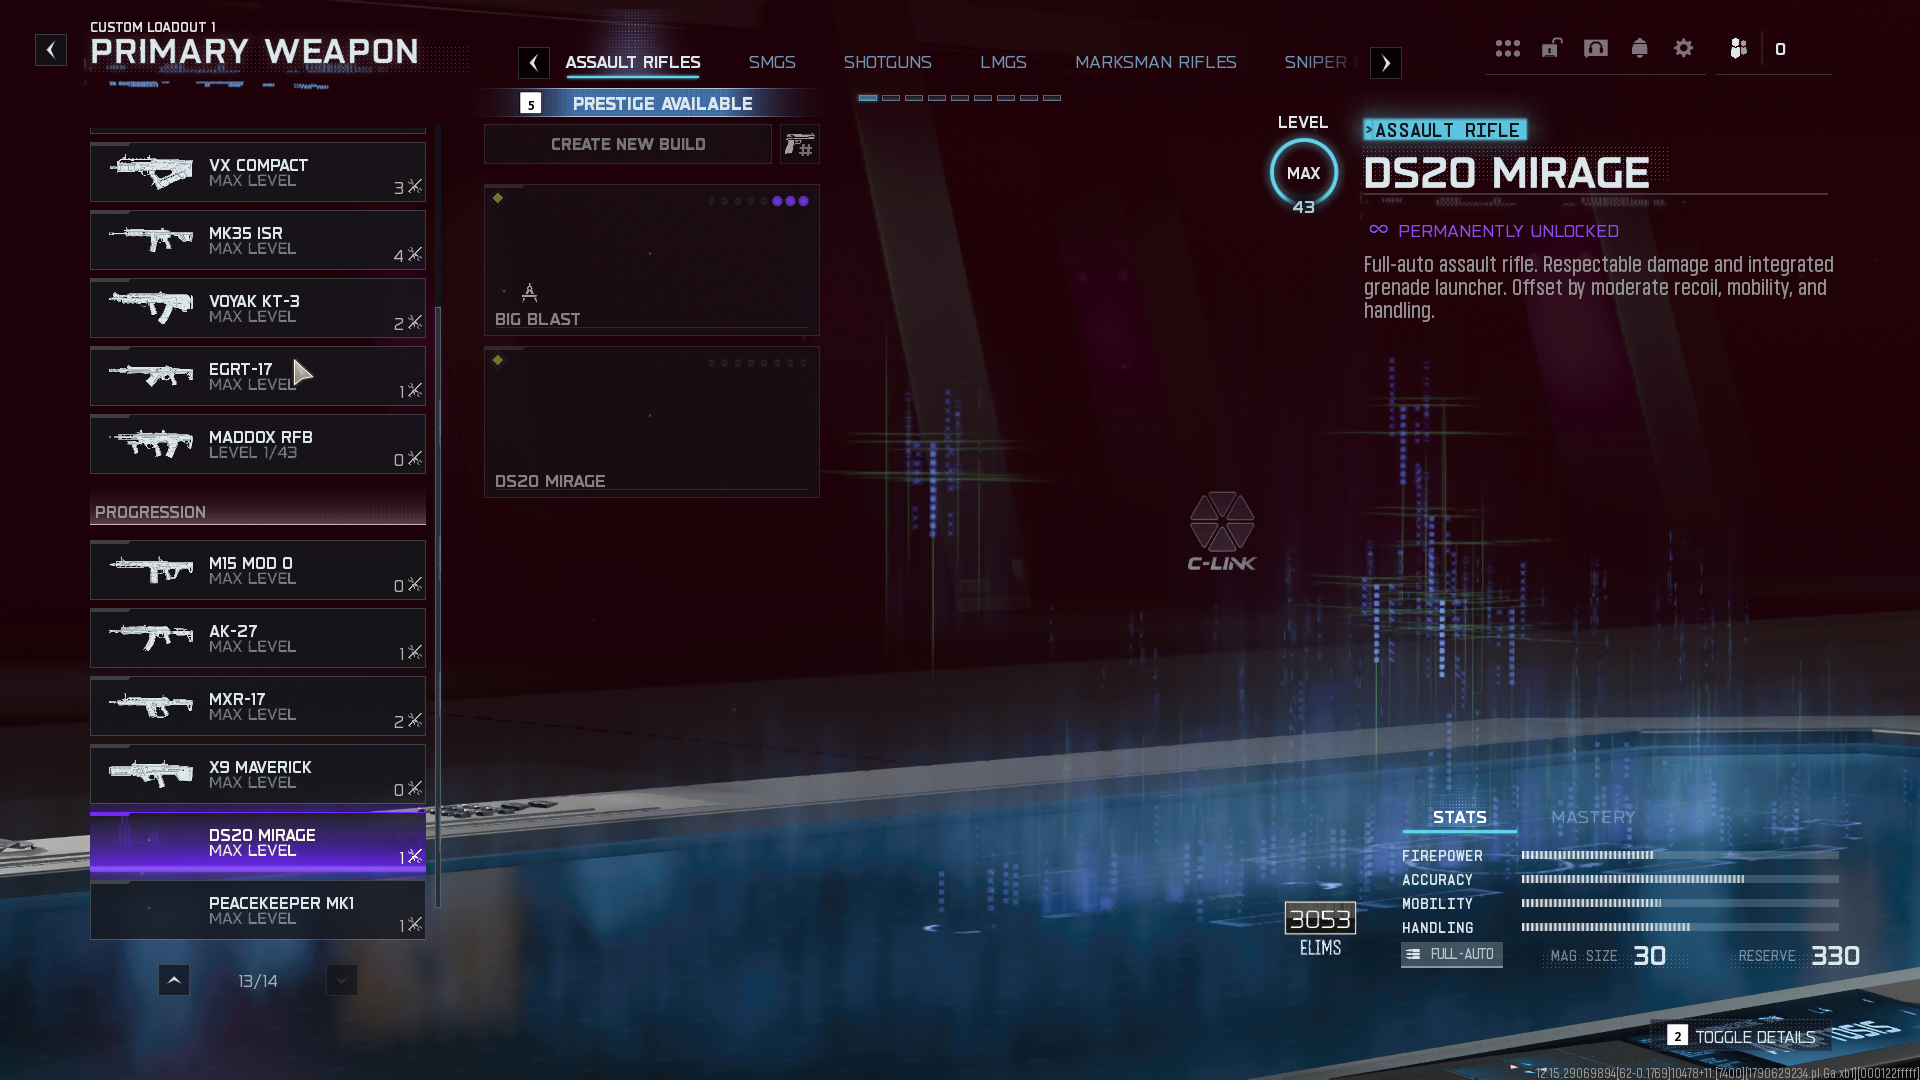Select the EGRT-17 weapon
Image resolution: width=1920 pixels, height=1080 pixels.
click(x=258, y=376)
